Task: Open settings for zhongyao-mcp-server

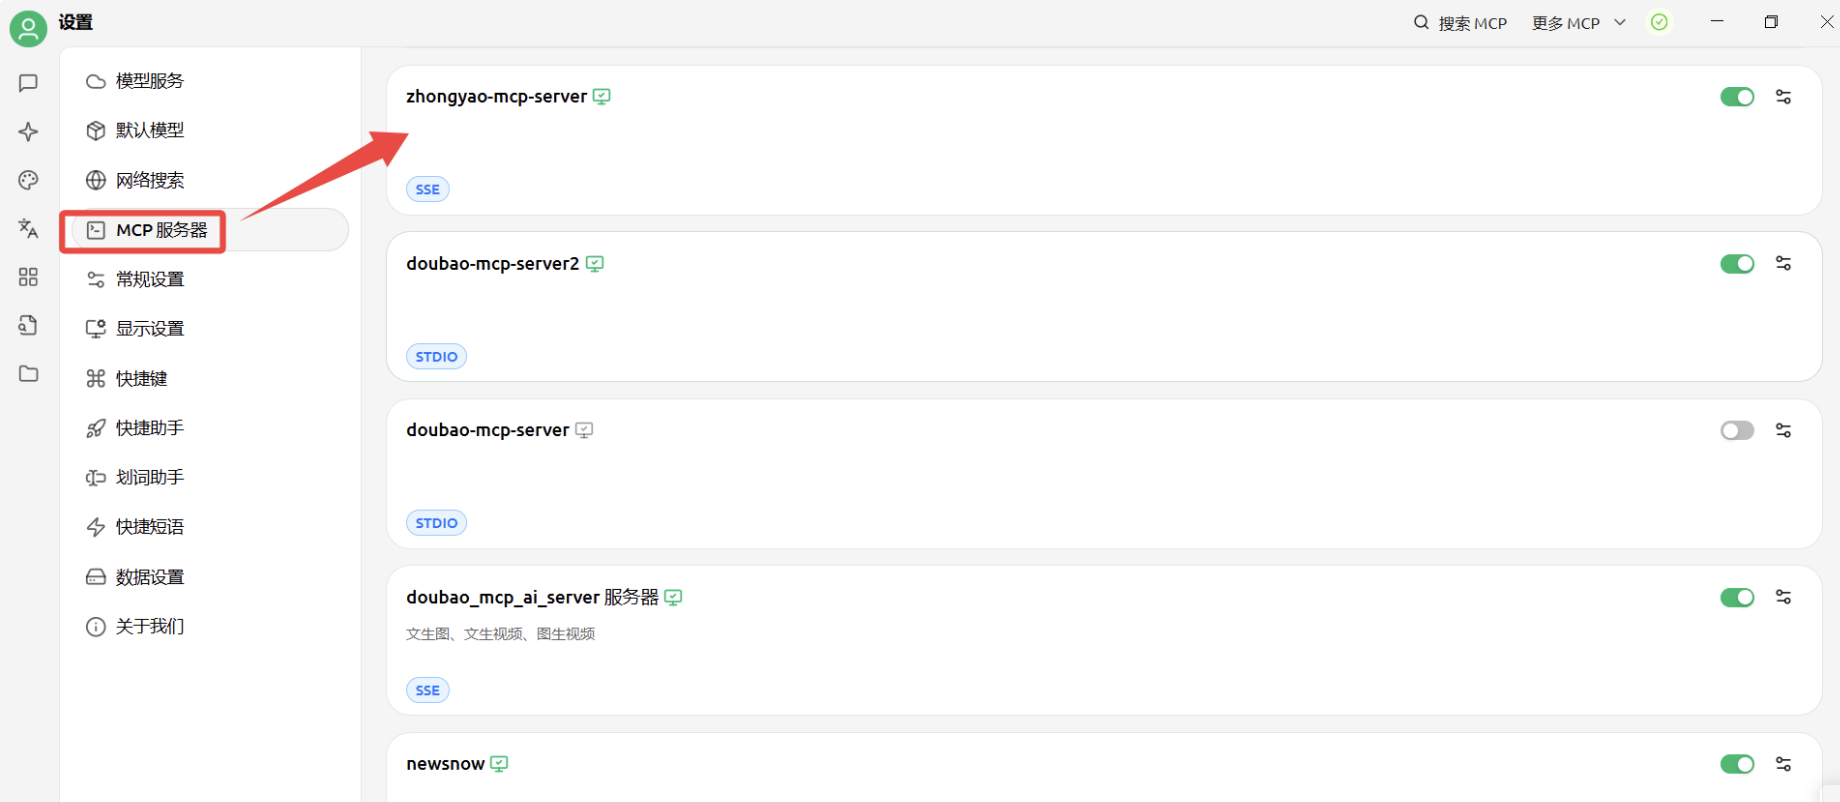Action: tap(1783, 97)
